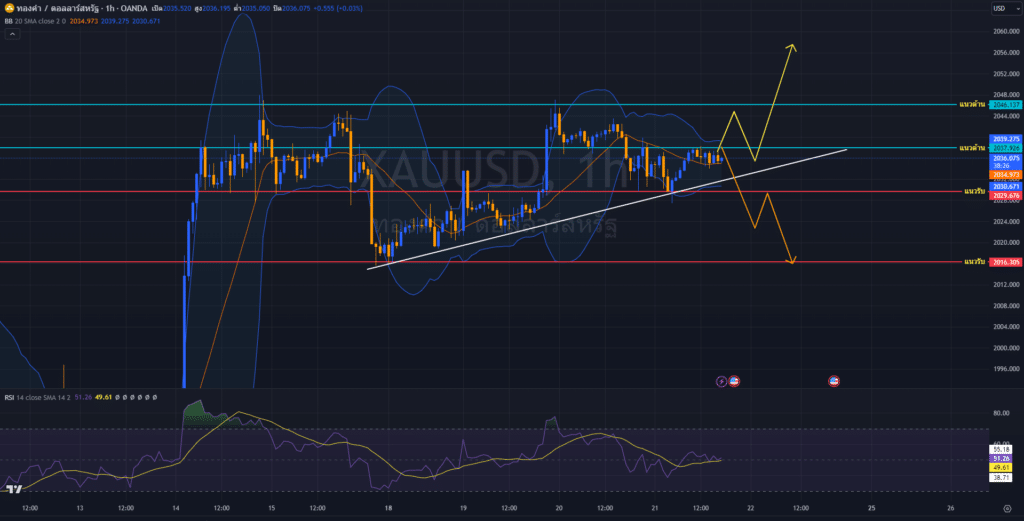Open the TradingView logo at bottom left
Image resolution: width=1024 pixels, height=521 pixels.
click(14, 489)
